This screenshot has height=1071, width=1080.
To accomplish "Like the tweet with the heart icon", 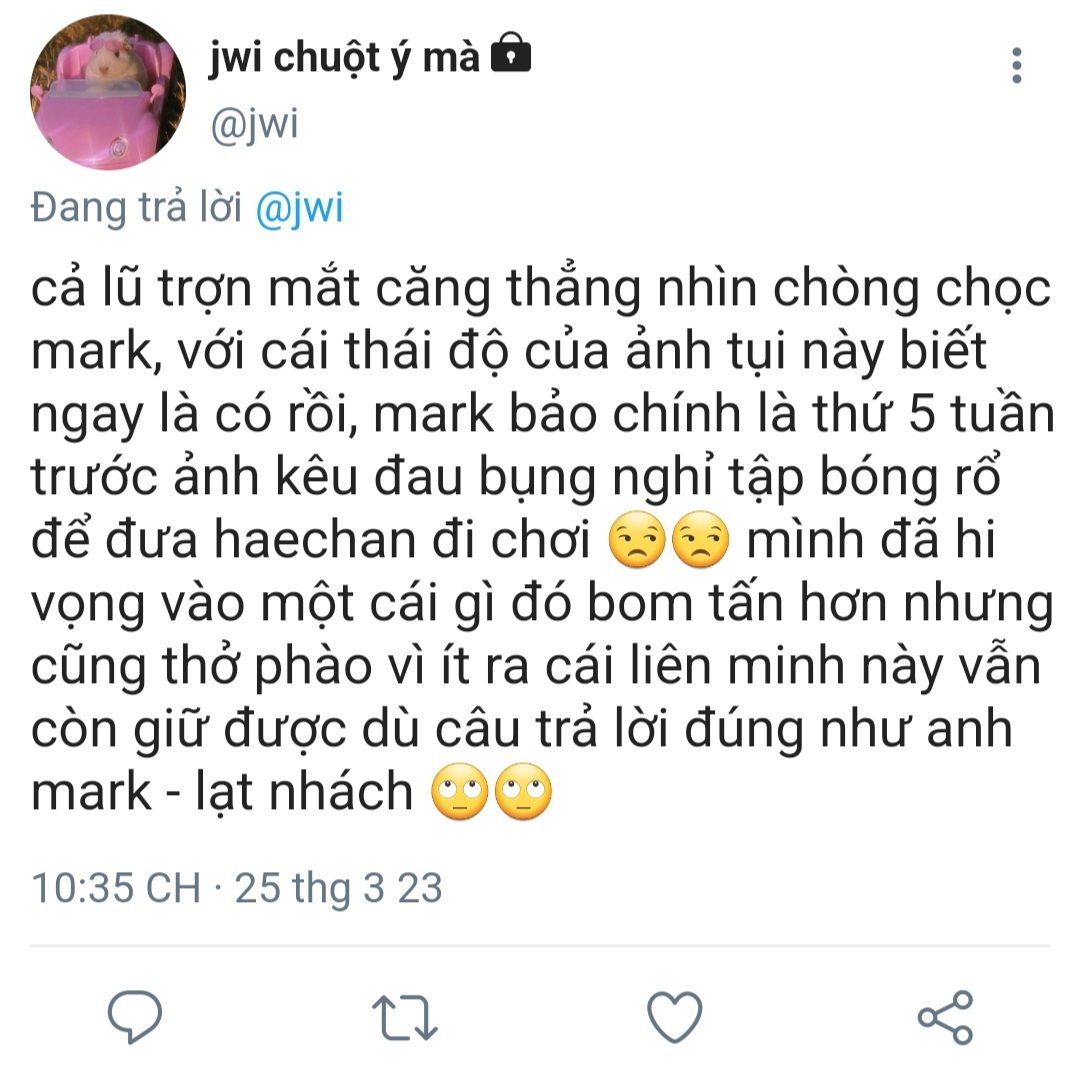I will 675,1017.
